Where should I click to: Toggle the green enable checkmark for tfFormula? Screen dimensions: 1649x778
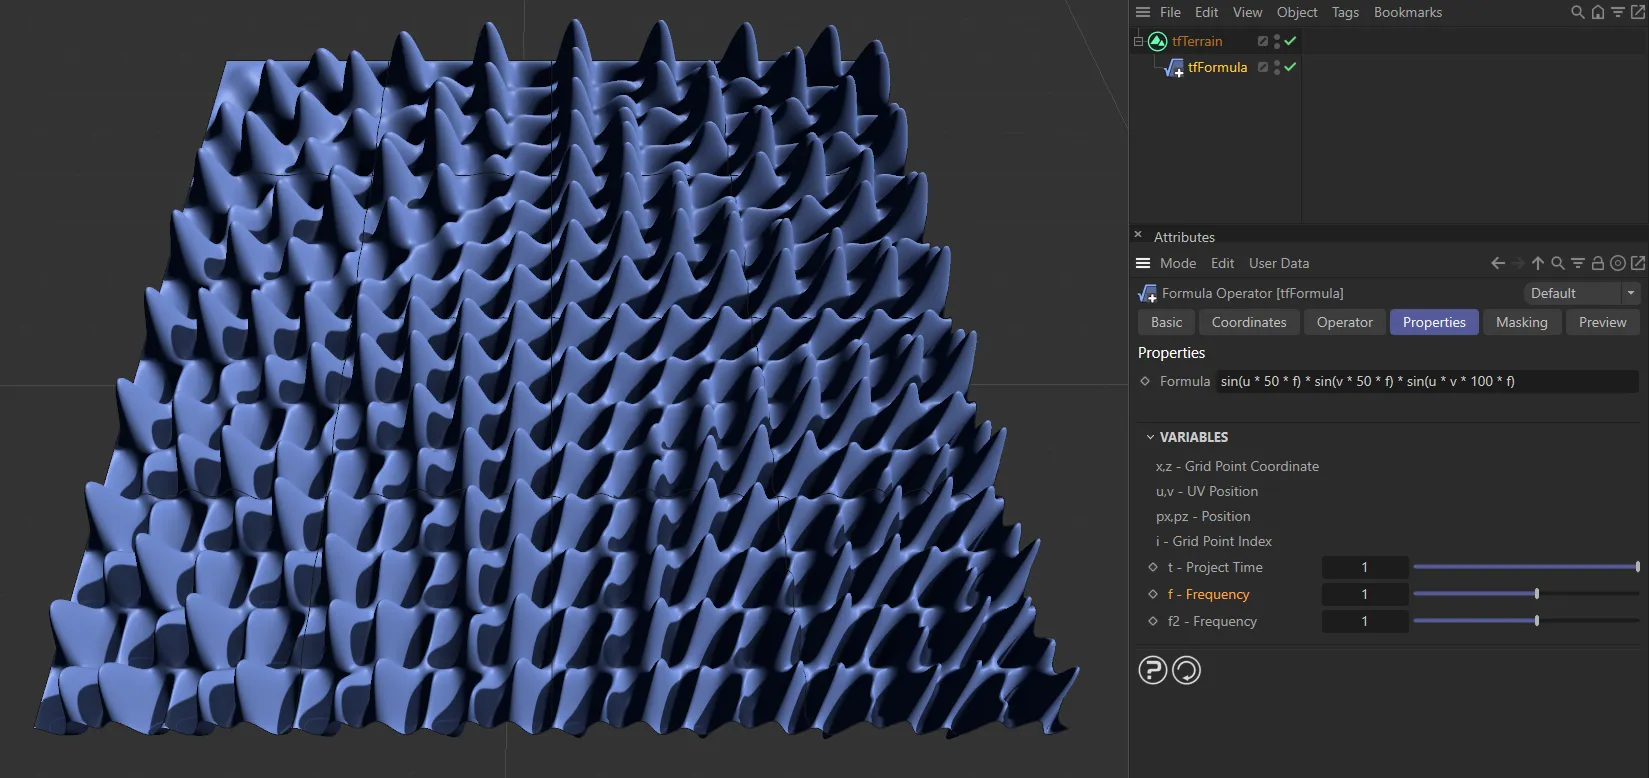pos(1290,67)
